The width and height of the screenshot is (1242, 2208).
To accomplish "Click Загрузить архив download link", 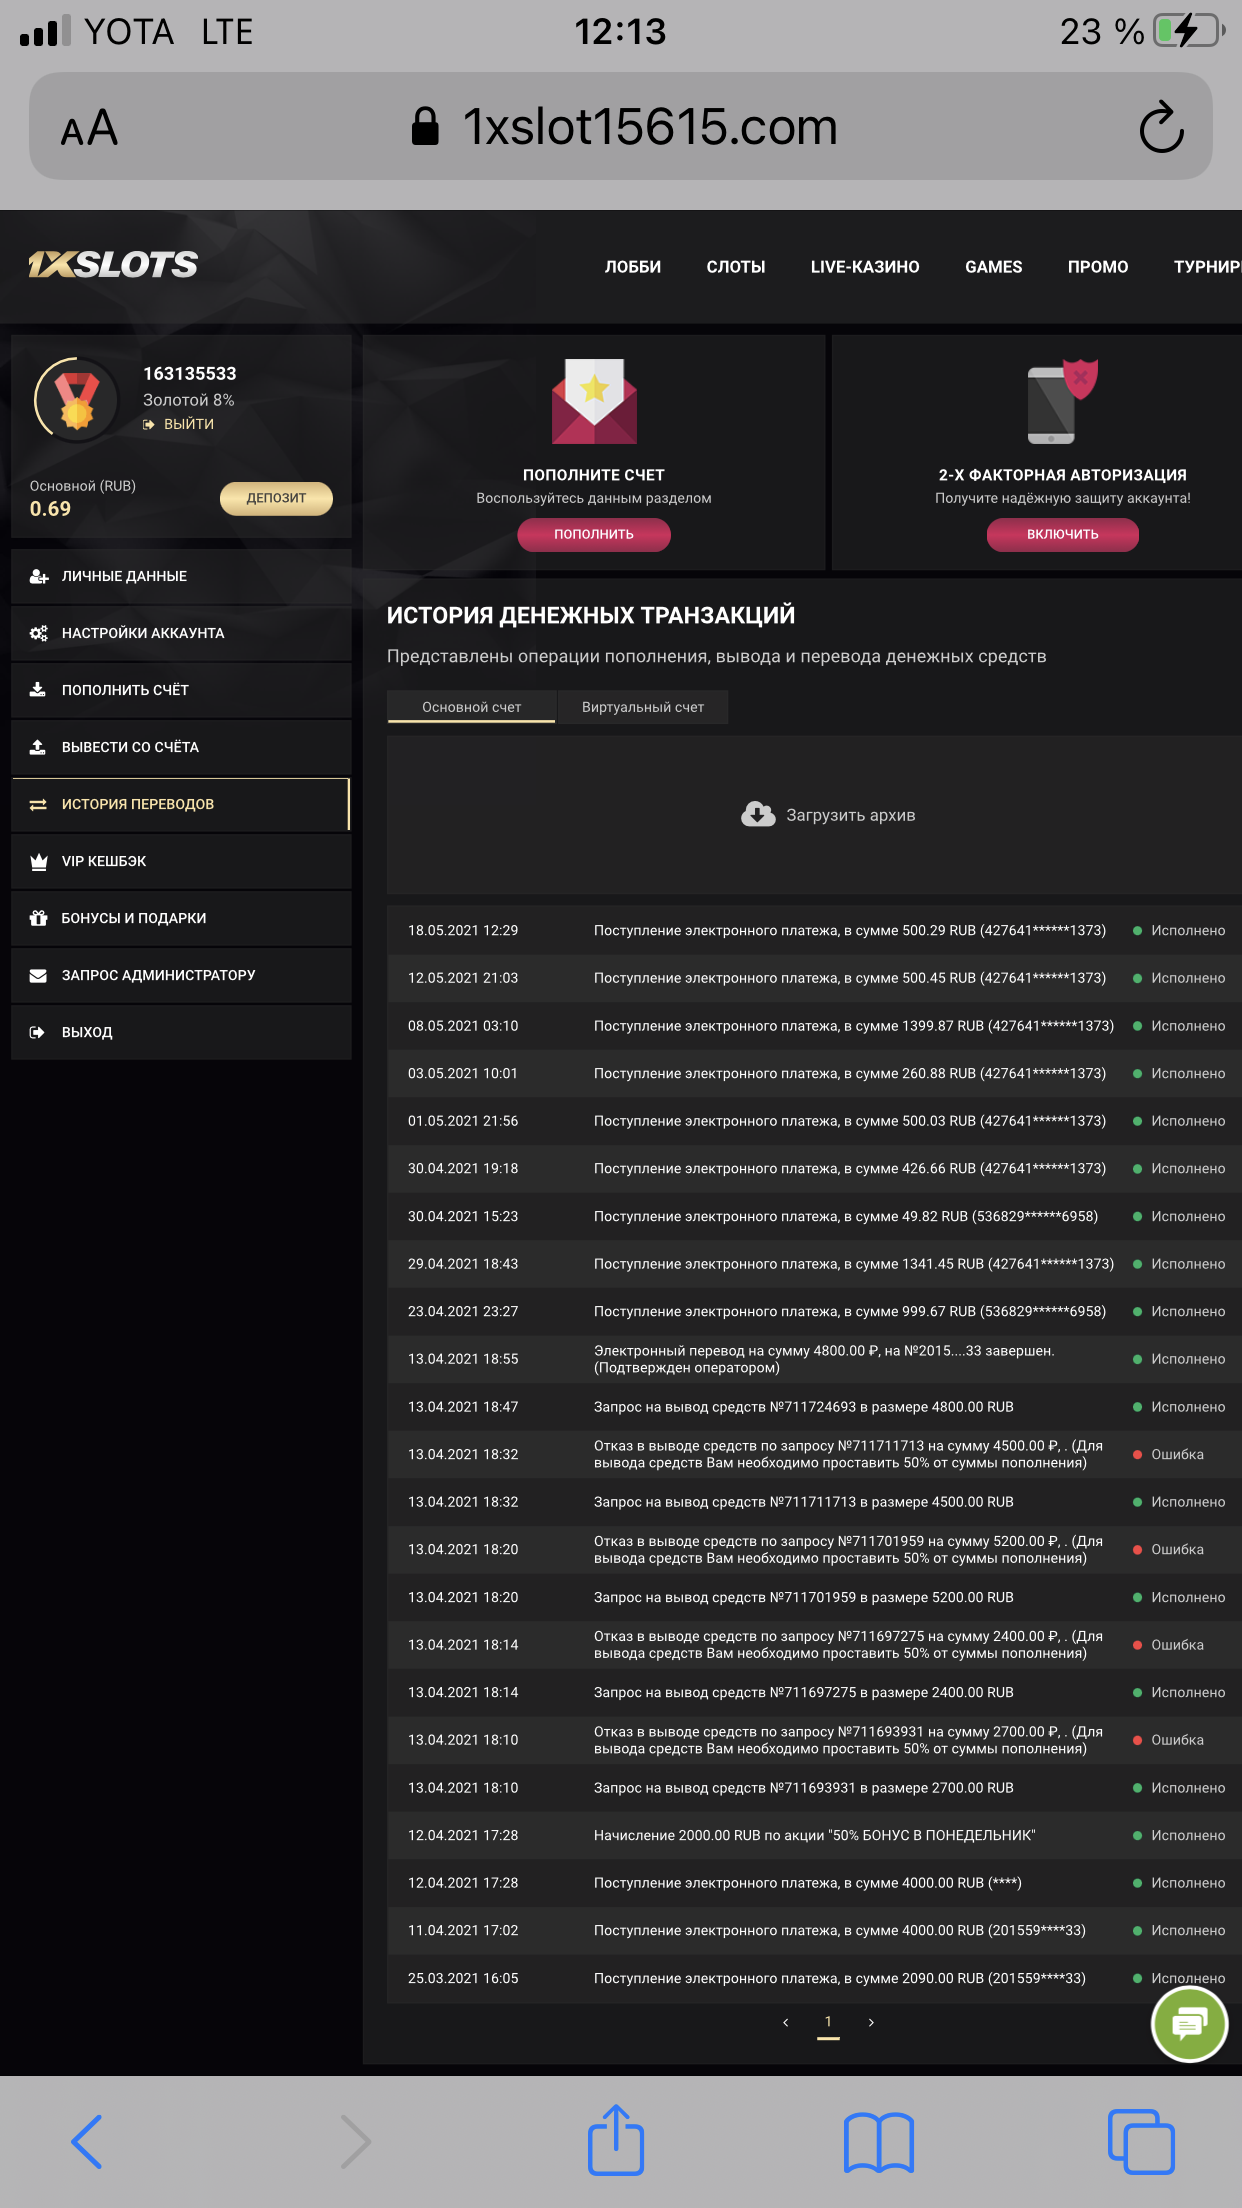I will coord(828,815).
